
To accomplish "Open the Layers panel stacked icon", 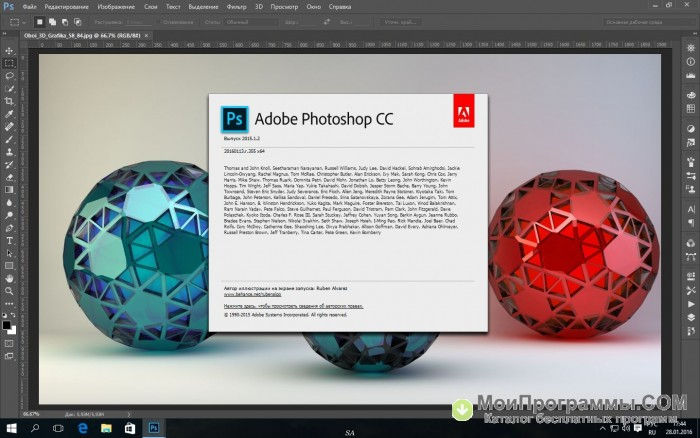I will click(691, 317).
